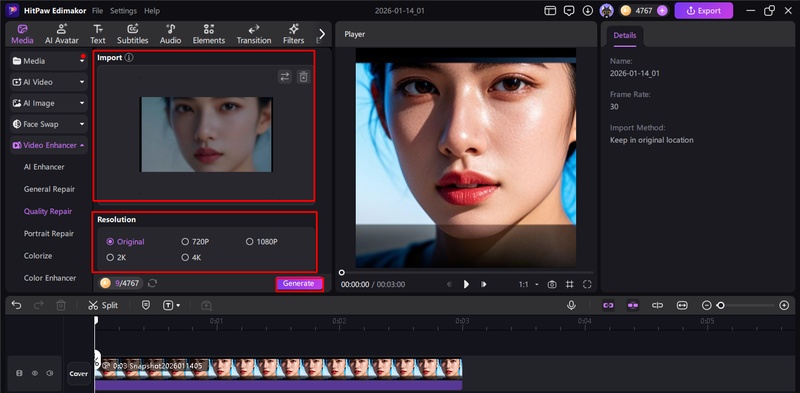Open the feedback message icon
800x393 pixels.
569,11
